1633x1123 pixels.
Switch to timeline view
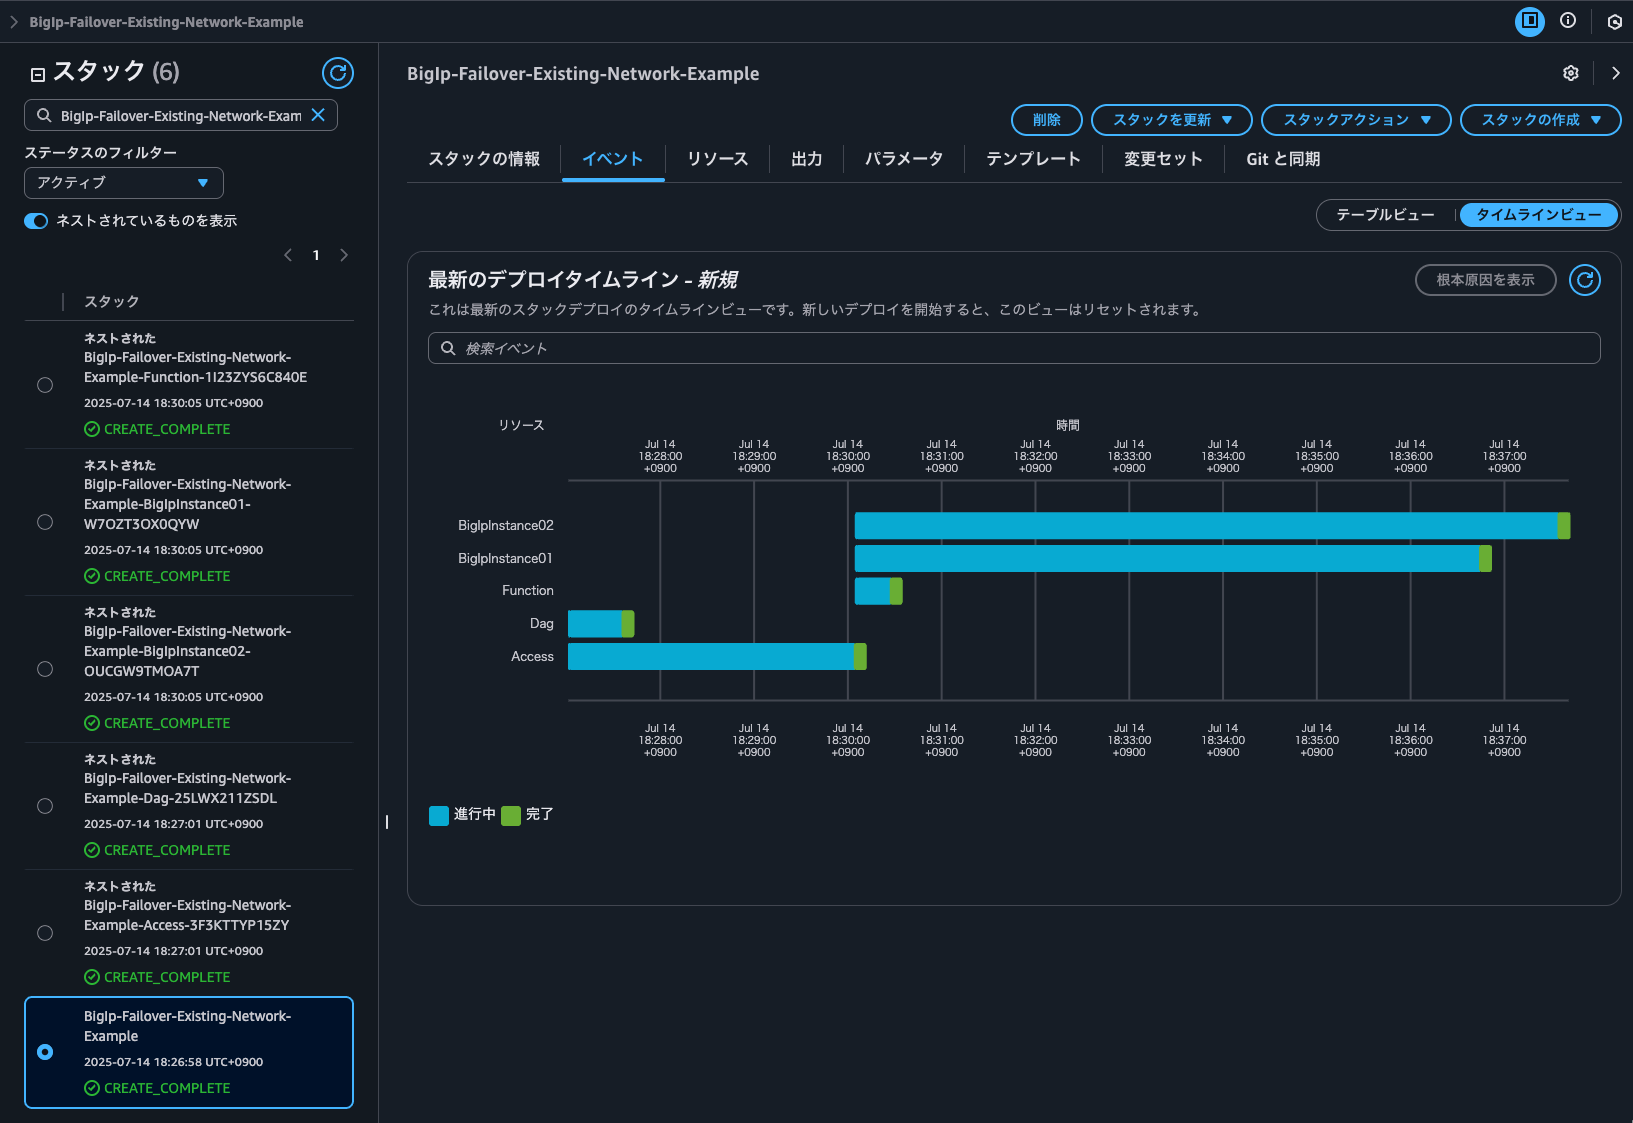[1538, 215]
